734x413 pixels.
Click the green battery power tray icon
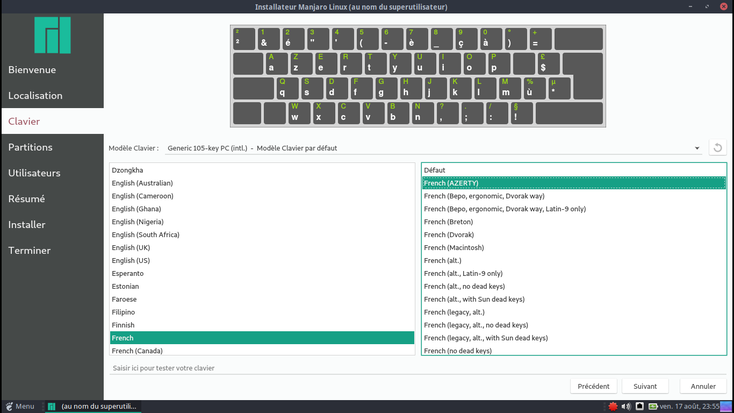click(653, 406)
